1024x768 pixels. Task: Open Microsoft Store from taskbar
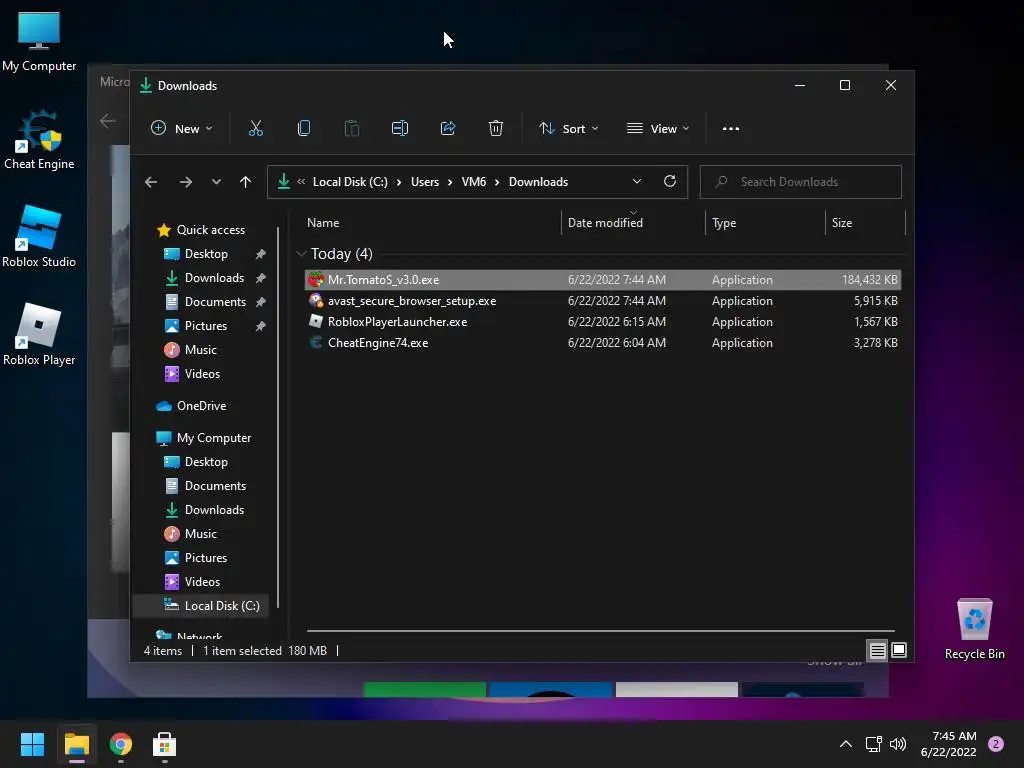coord(165,744)
